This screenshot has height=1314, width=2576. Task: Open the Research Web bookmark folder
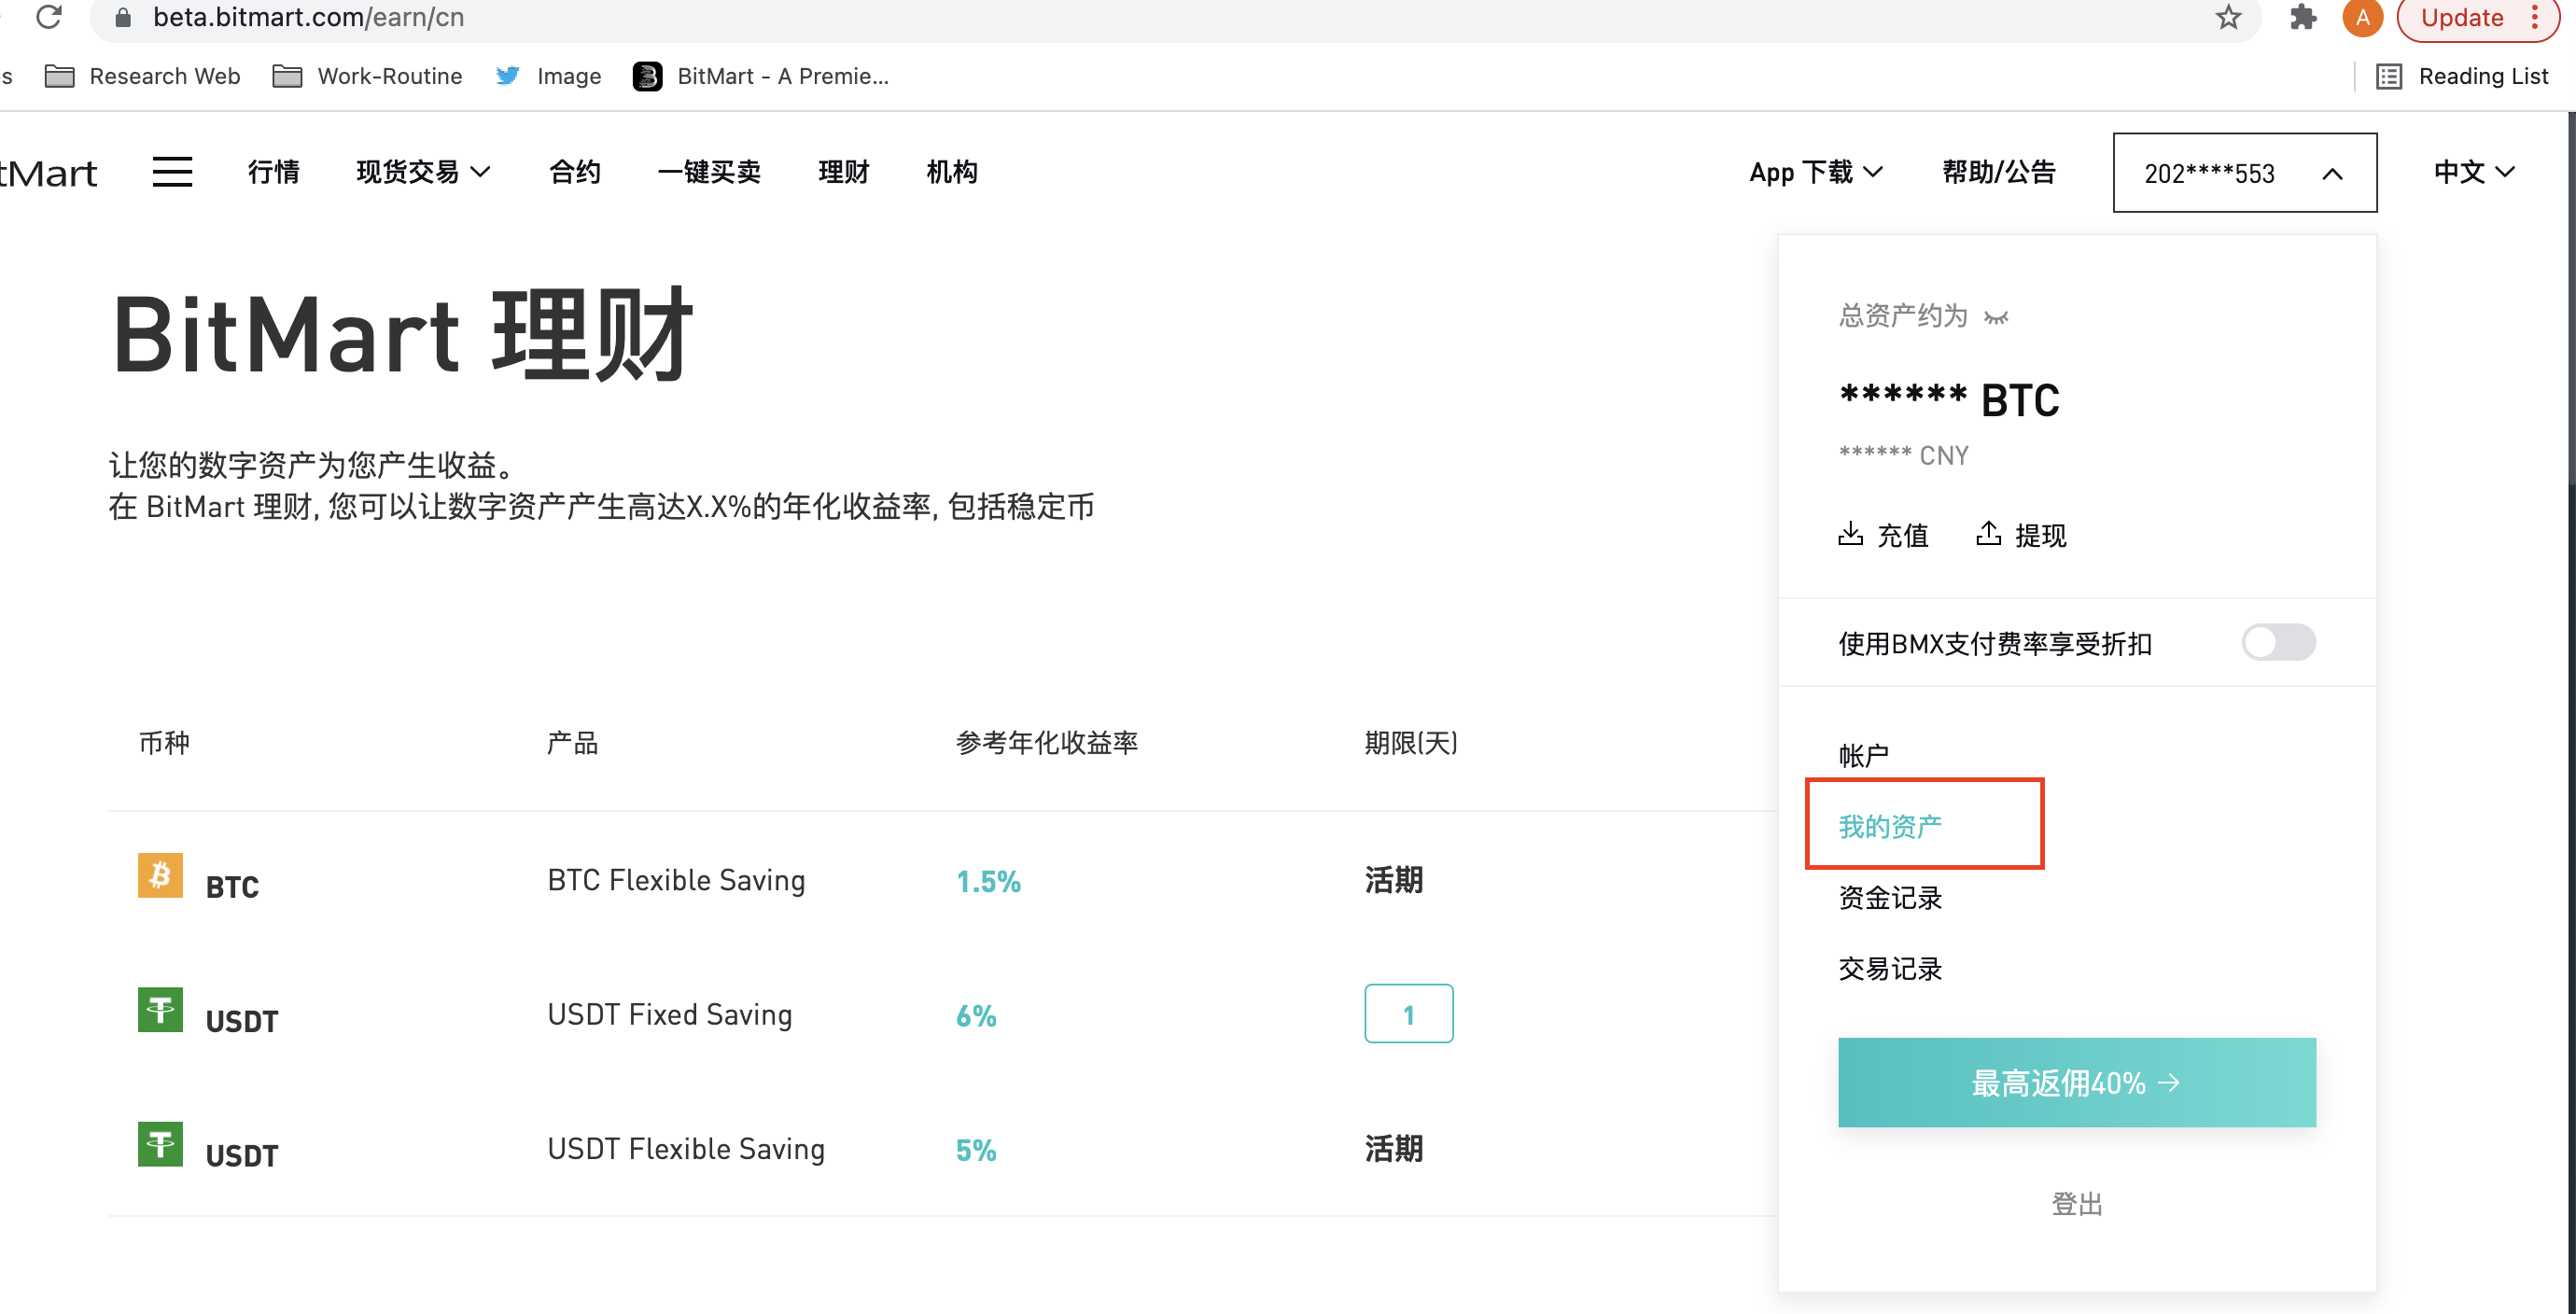pyautogui.click(x=143, y=76)
